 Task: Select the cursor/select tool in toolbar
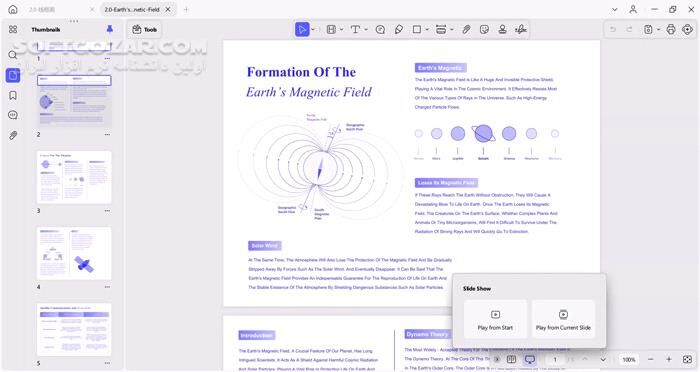(x=302, y=29)
